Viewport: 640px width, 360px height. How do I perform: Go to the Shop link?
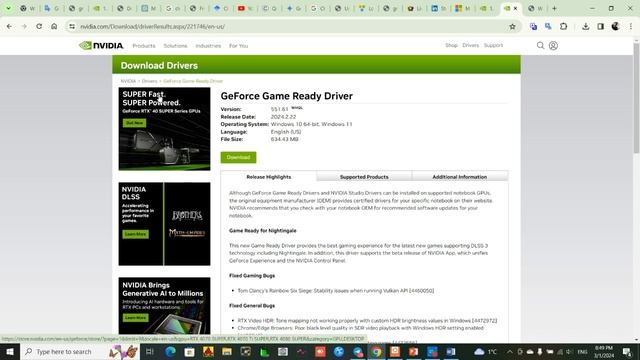tap(451, 45)
